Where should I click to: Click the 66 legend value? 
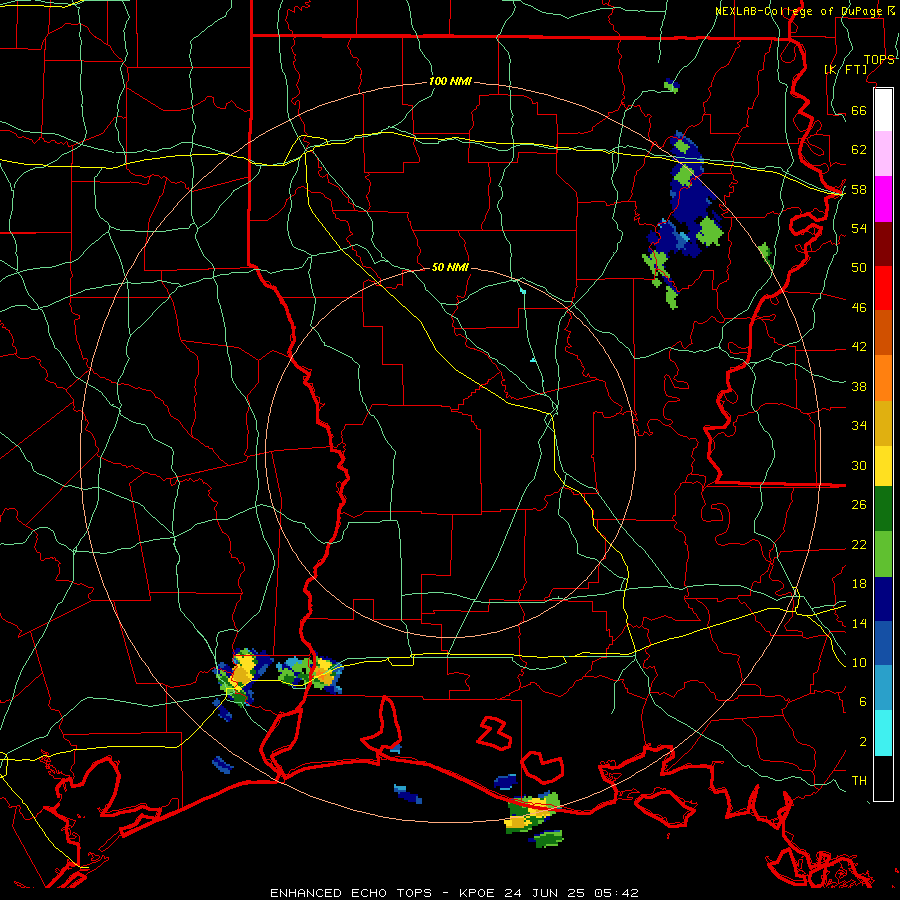point(859,111)
